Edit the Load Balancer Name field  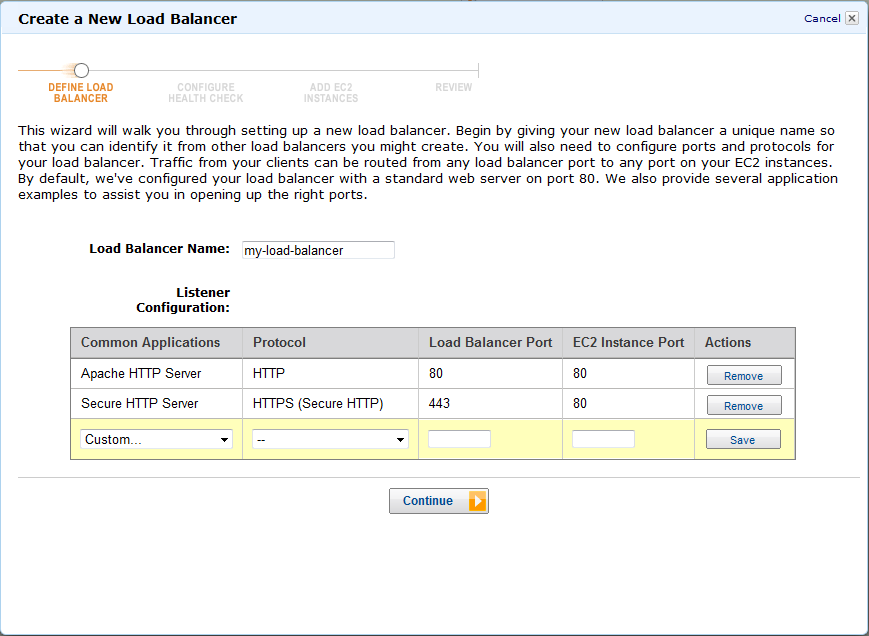(x=317, y=250)
